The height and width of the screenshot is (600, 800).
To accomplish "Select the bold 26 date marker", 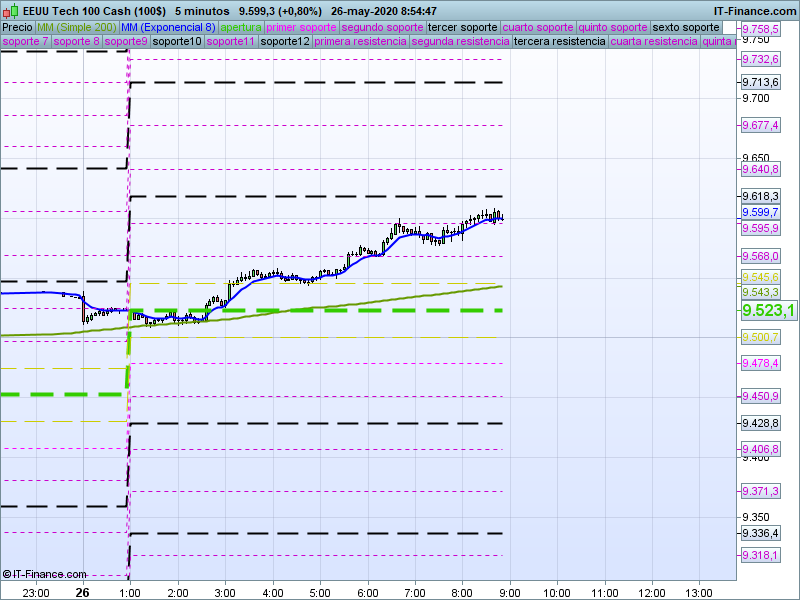I will click(x=82, y=592).
